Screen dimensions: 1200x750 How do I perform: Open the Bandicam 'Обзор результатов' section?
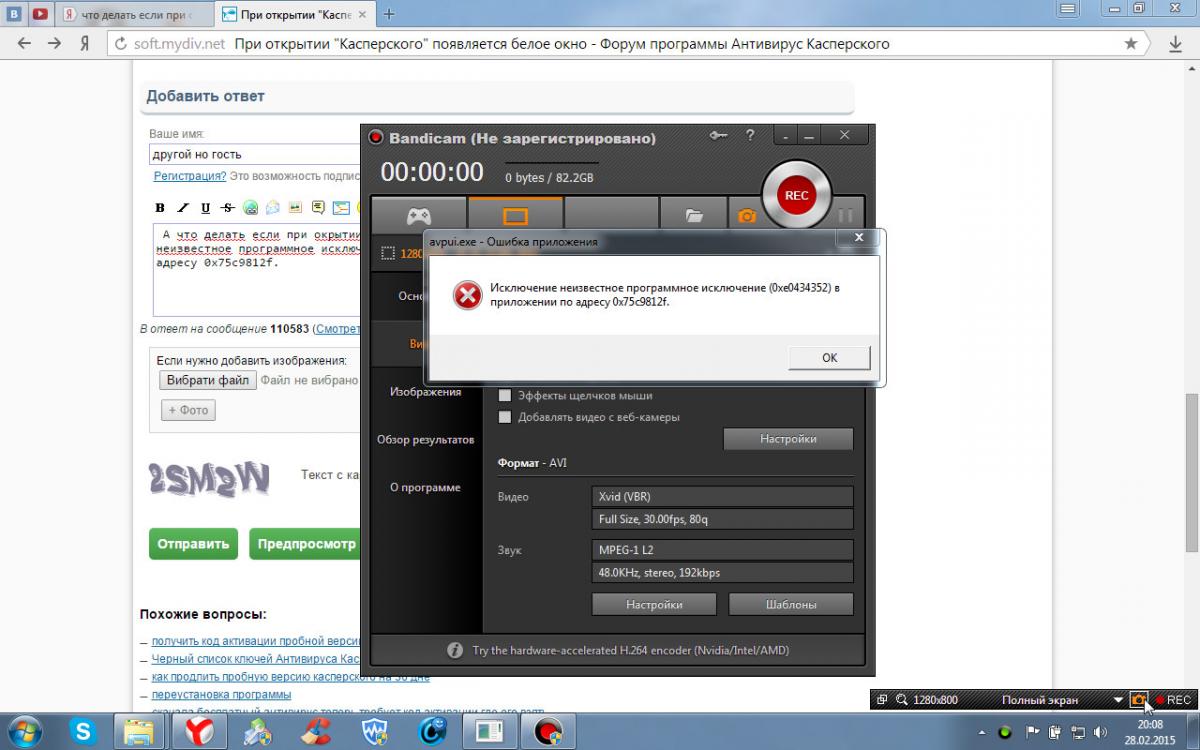(425, 439)
